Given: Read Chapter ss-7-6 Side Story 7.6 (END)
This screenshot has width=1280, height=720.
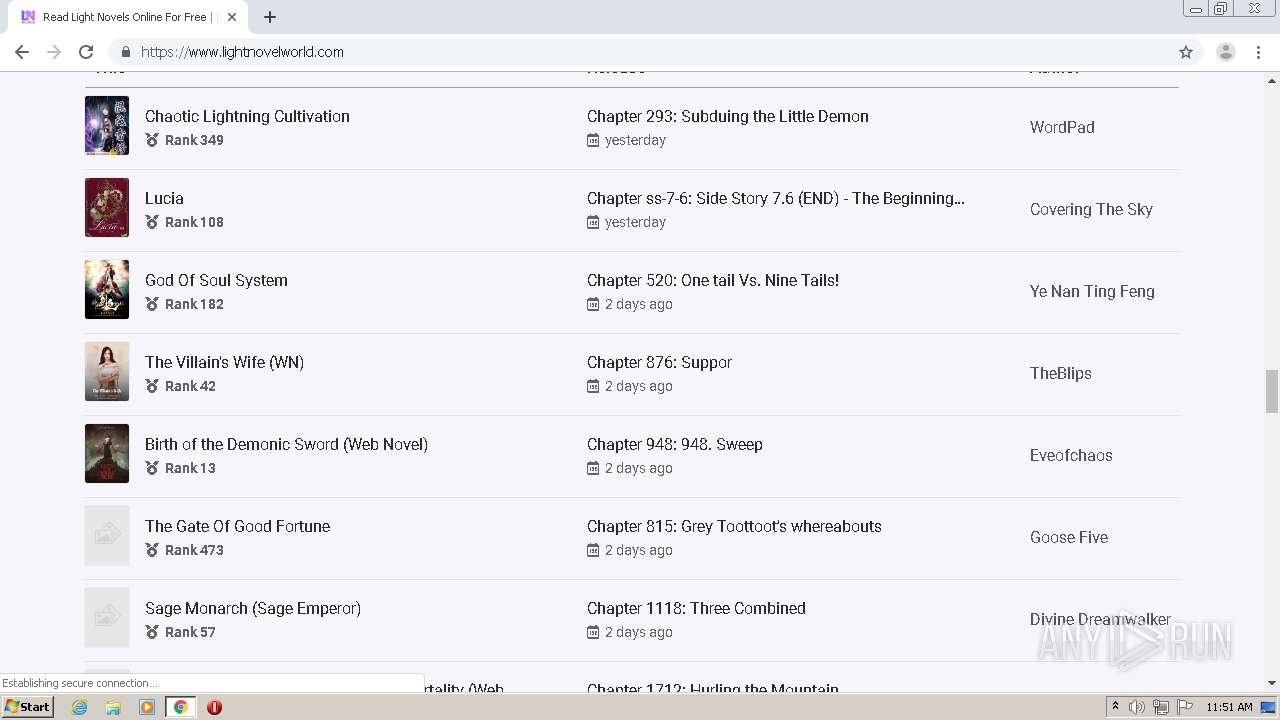Looking at the screenshot, I should coord(776,198).
